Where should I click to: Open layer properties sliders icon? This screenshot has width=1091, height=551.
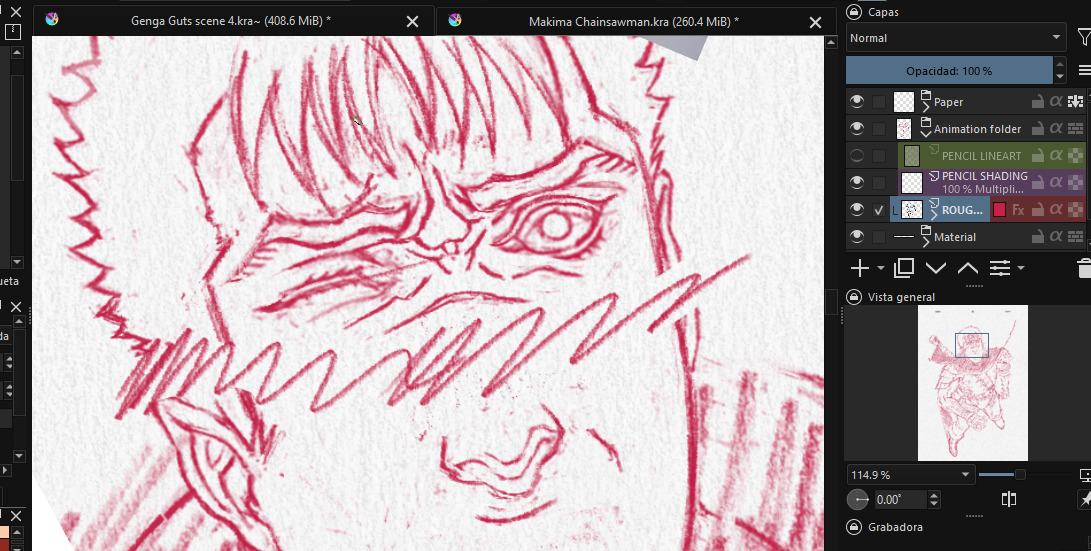[1000, 268]
